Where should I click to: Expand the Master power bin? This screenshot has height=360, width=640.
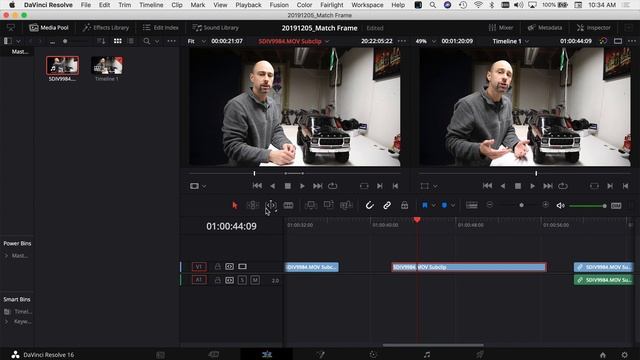click(x=6, y=256)
